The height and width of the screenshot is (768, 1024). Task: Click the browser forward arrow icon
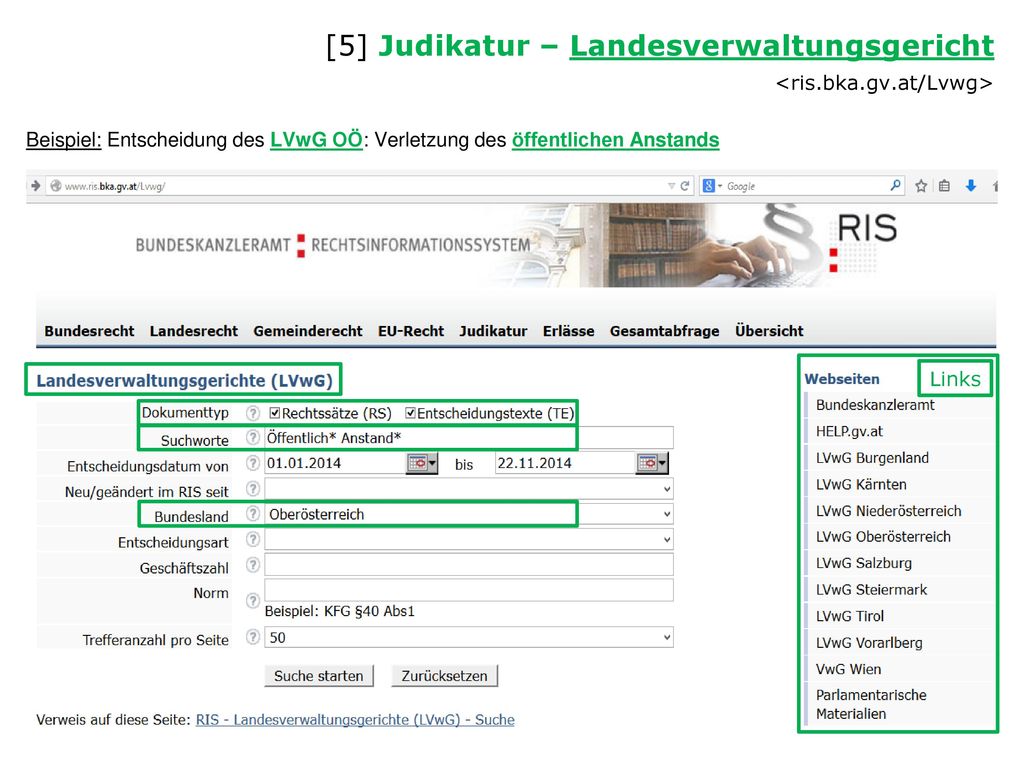coord(35,185)
